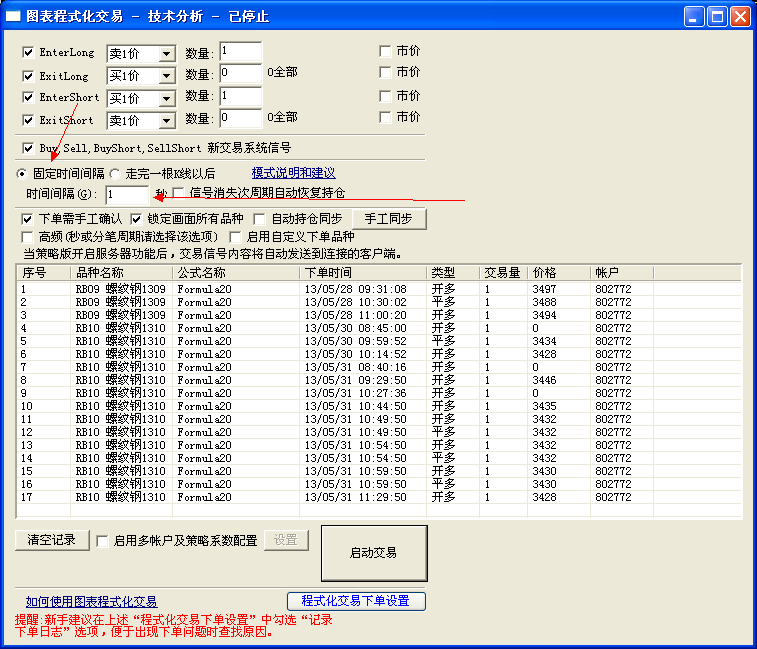757x649 pixels.
Task: Toggle the ExitShort signal checkbox
Action: (28, 120)
